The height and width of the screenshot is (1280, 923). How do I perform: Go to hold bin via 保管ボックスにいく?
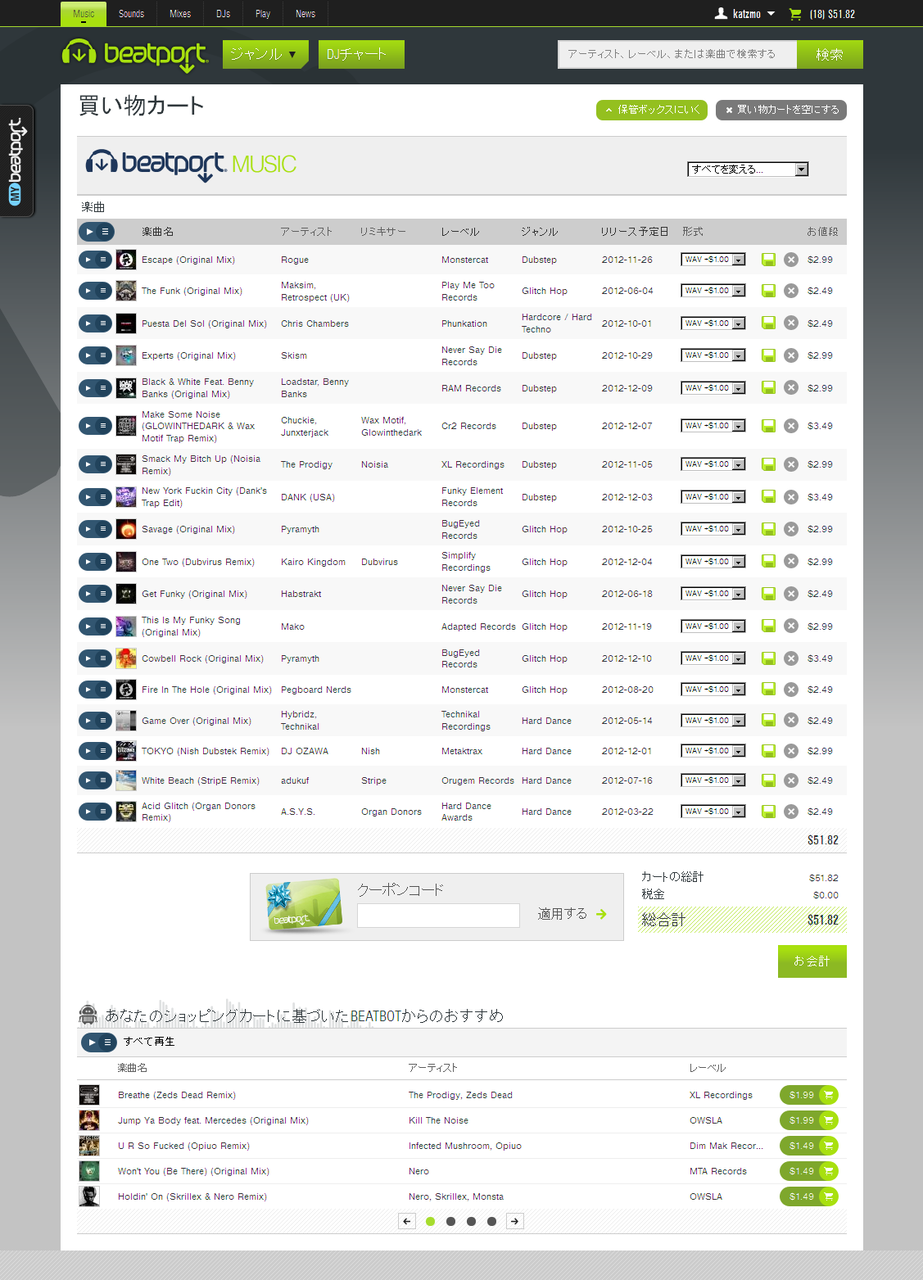[x=652, y=110]
